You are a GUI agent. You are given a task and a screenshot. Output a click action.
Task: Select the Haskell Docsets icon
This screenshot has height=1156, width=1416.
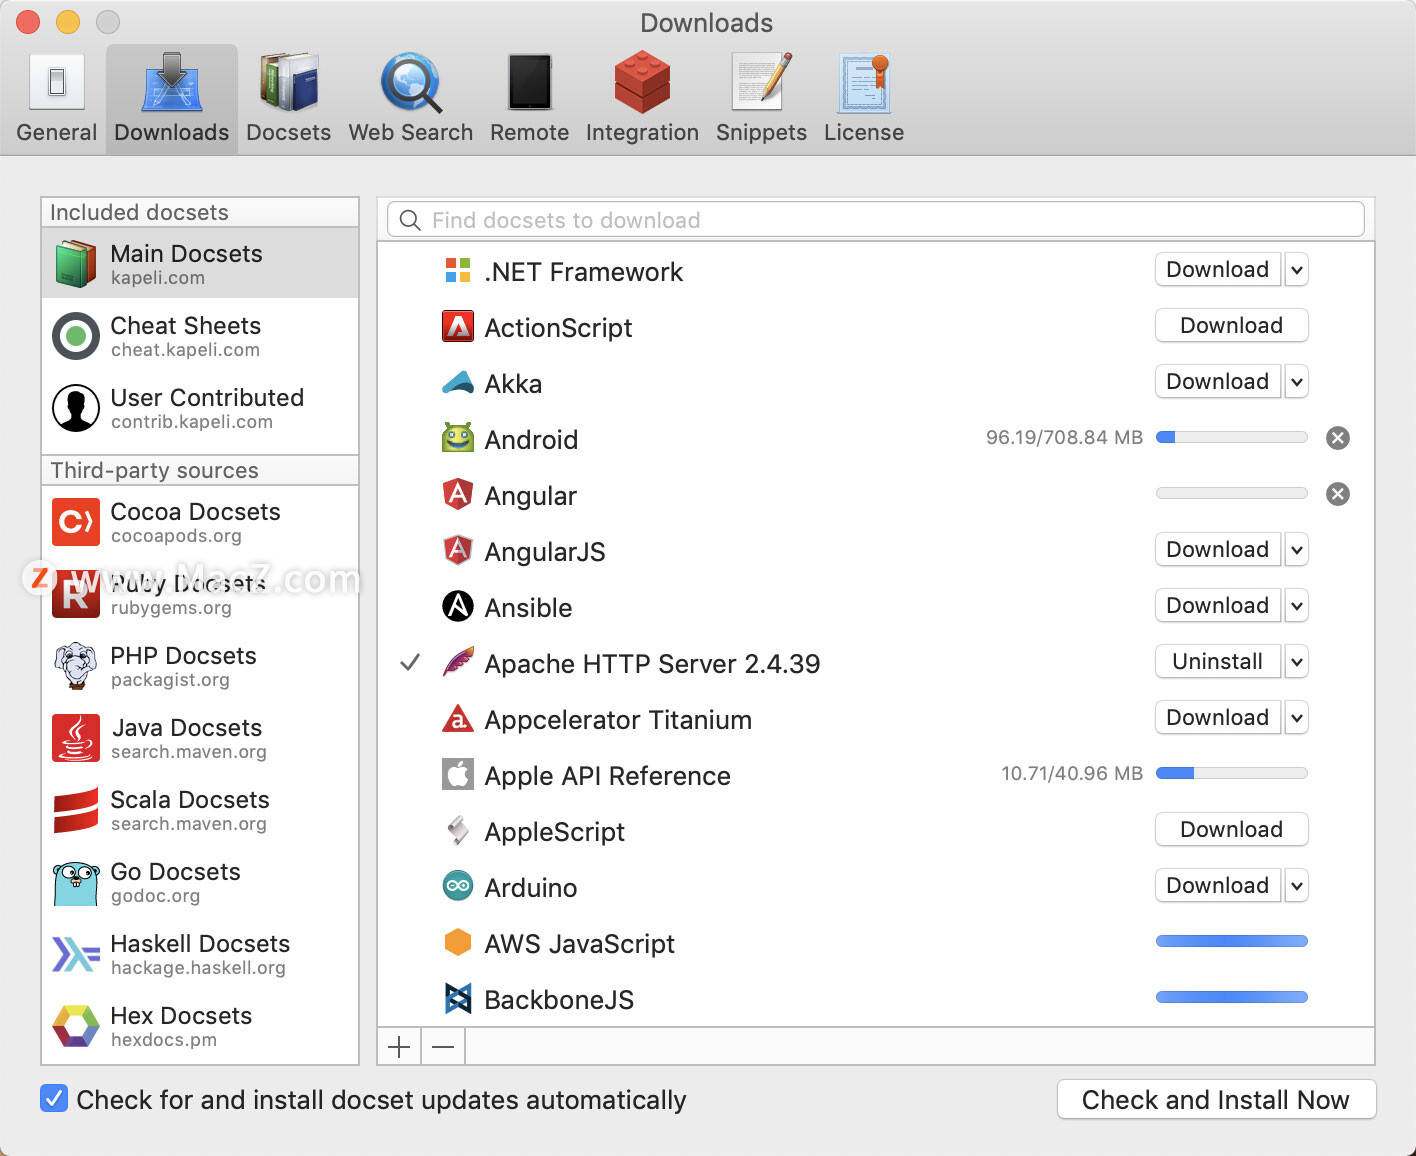point(76,954)
